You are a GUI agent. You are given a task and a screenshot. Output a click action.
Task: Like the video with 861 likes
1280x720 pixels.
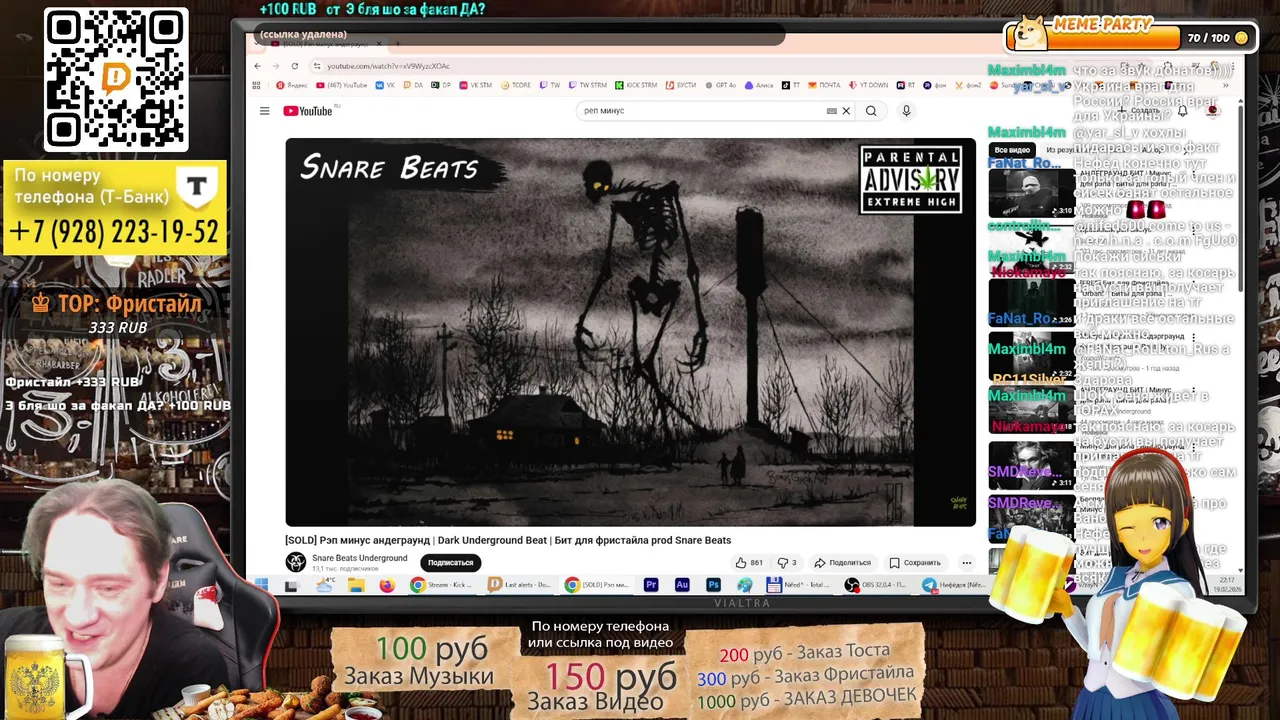[749, 563]
